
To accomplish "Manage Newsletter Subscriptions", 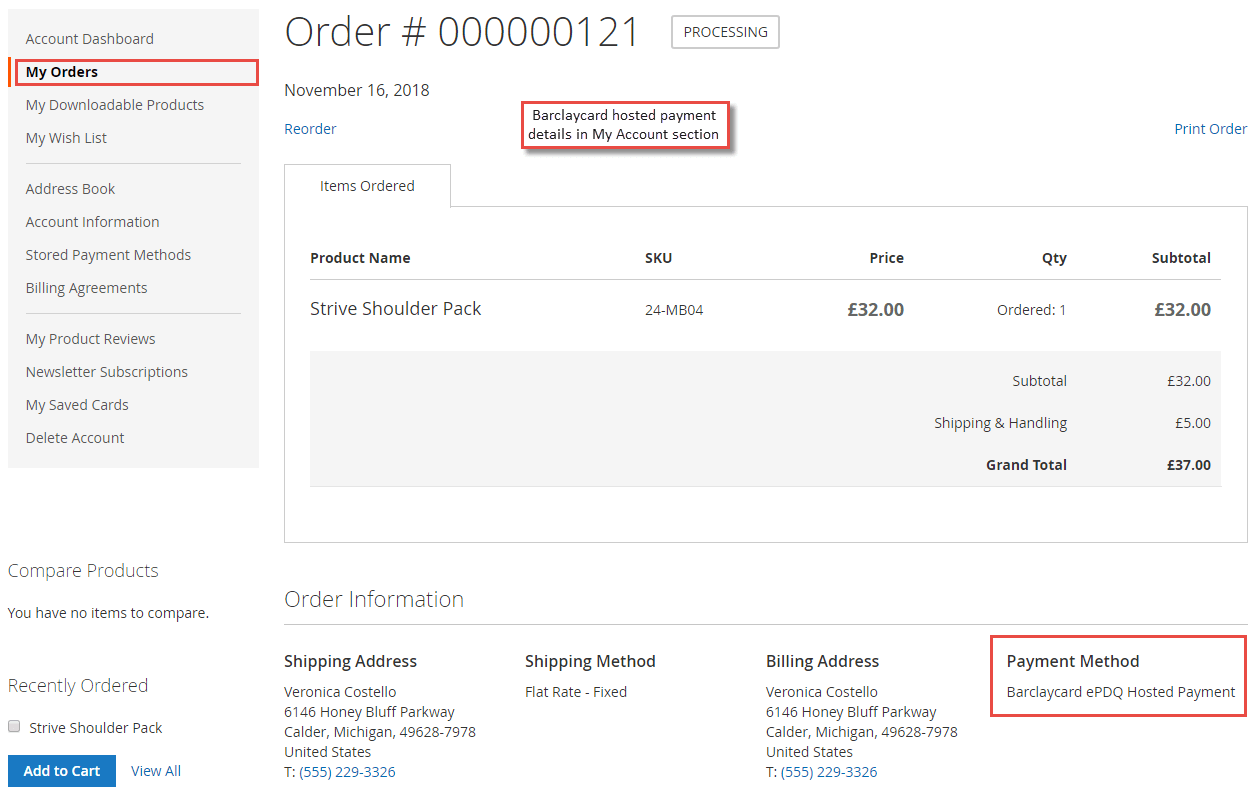I will [x=106, y=371].
